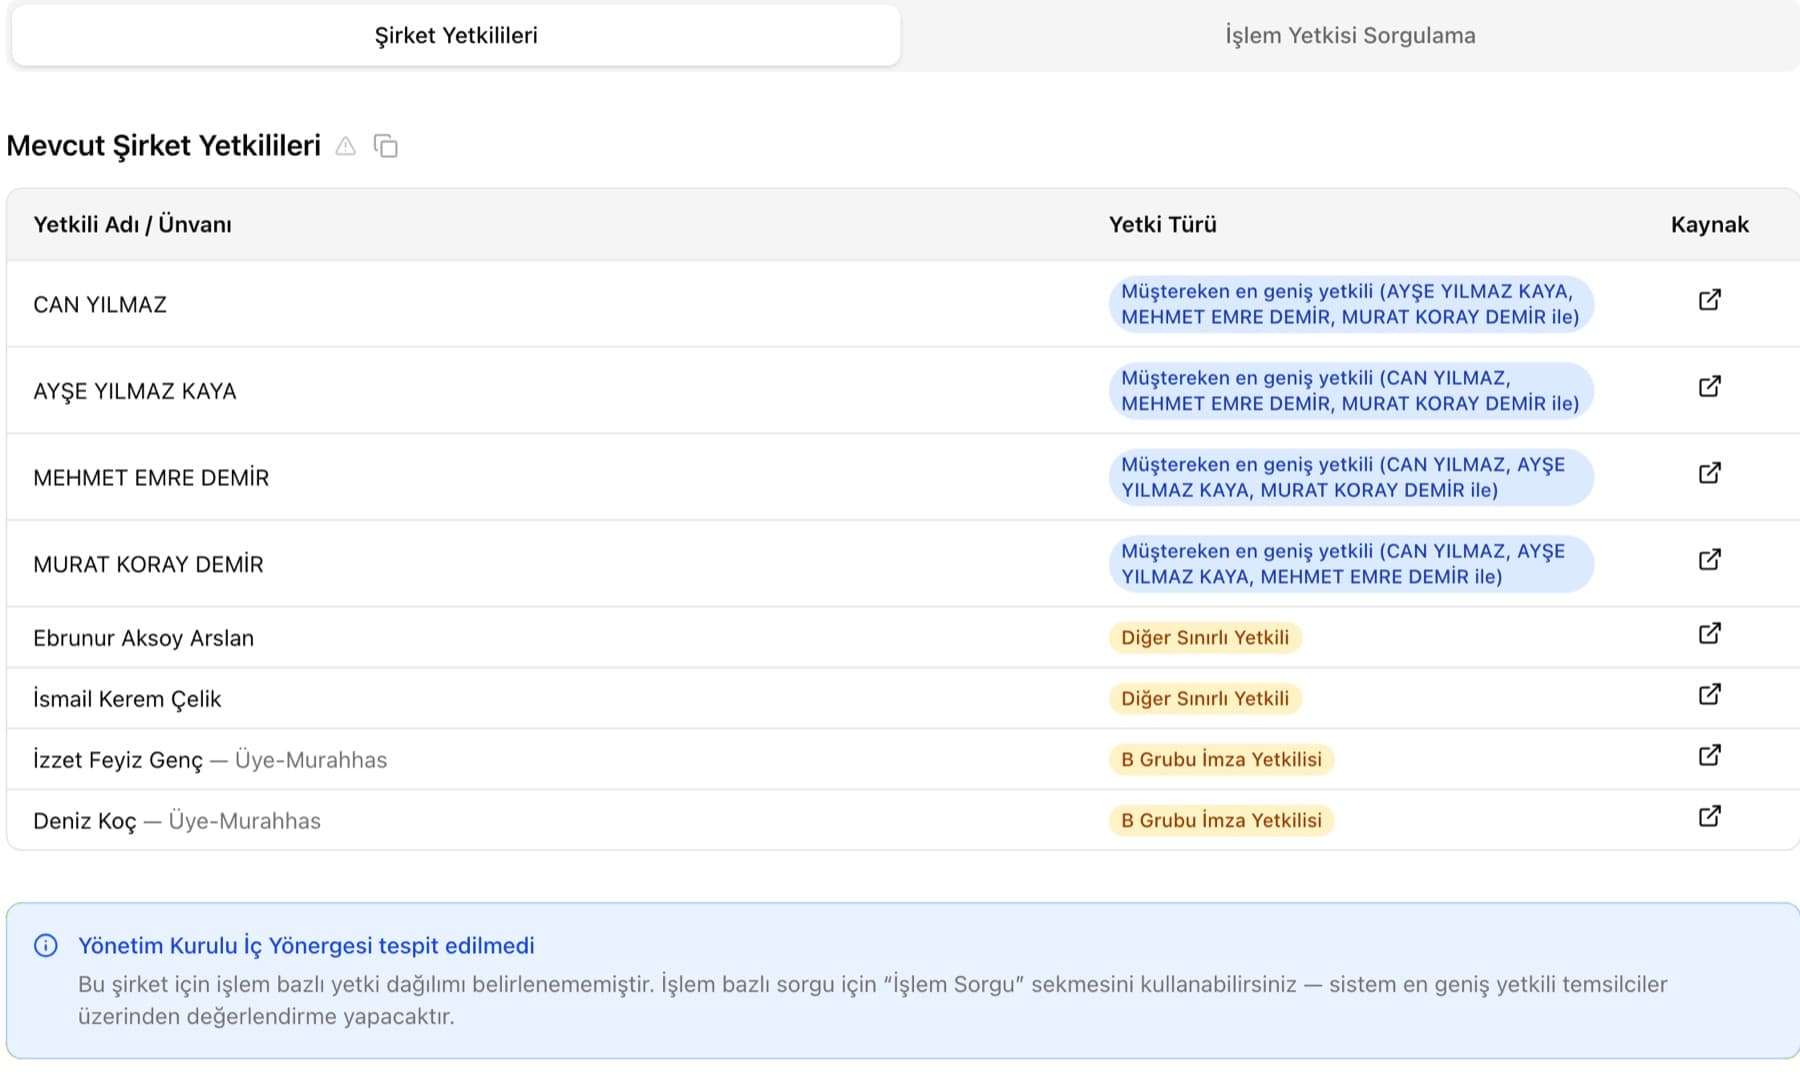1800x1072 pixels.
Task: Select the name MEHMET EMRE DEMİR
Action: point(151,478)
